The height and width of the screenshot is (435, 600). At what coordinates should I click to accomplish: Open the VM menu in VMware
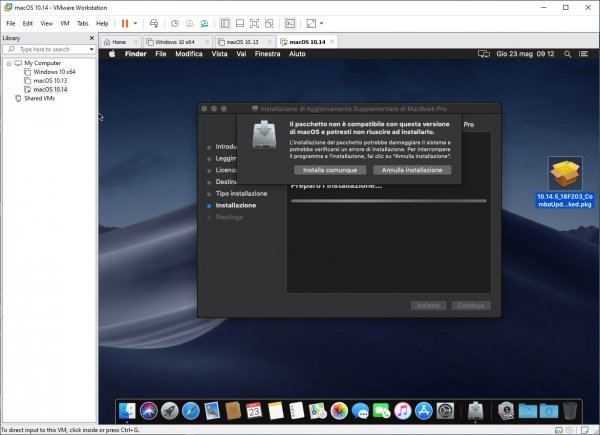click(65, 23)
